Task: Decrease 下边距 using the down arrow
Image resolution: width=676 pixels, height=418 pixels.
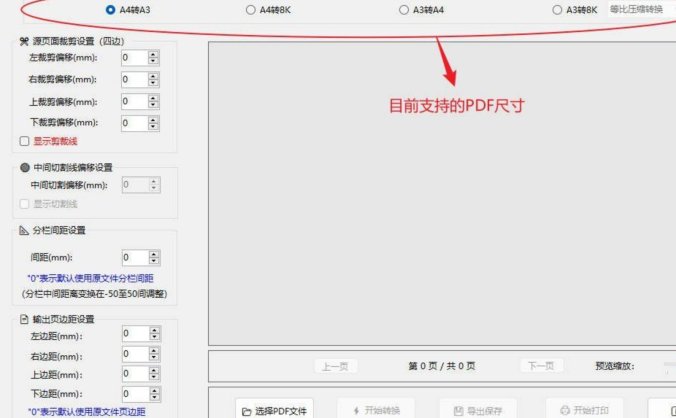Action: click(155, 397)
